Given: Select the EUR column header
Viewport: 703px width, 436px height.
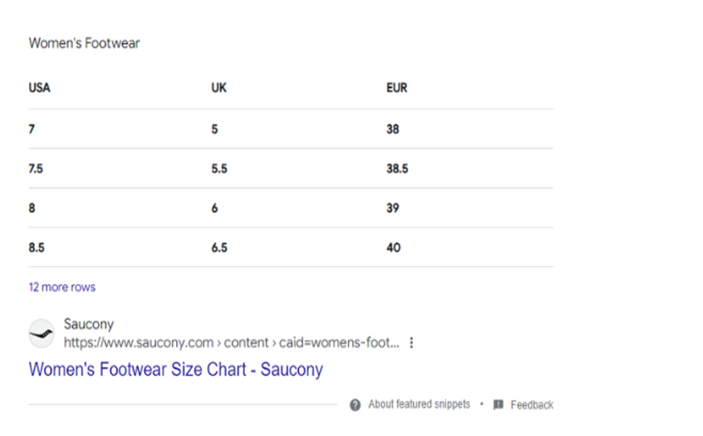Looking at the screenshot, I should coord(397,88).
